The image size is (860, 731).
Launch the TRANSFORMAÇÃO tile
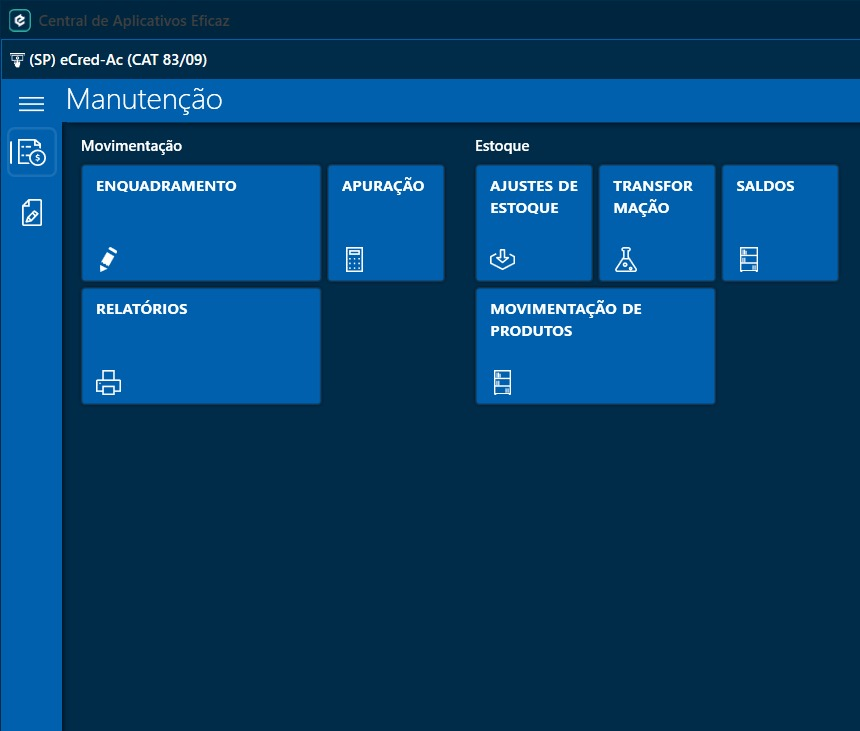point(657,222)
